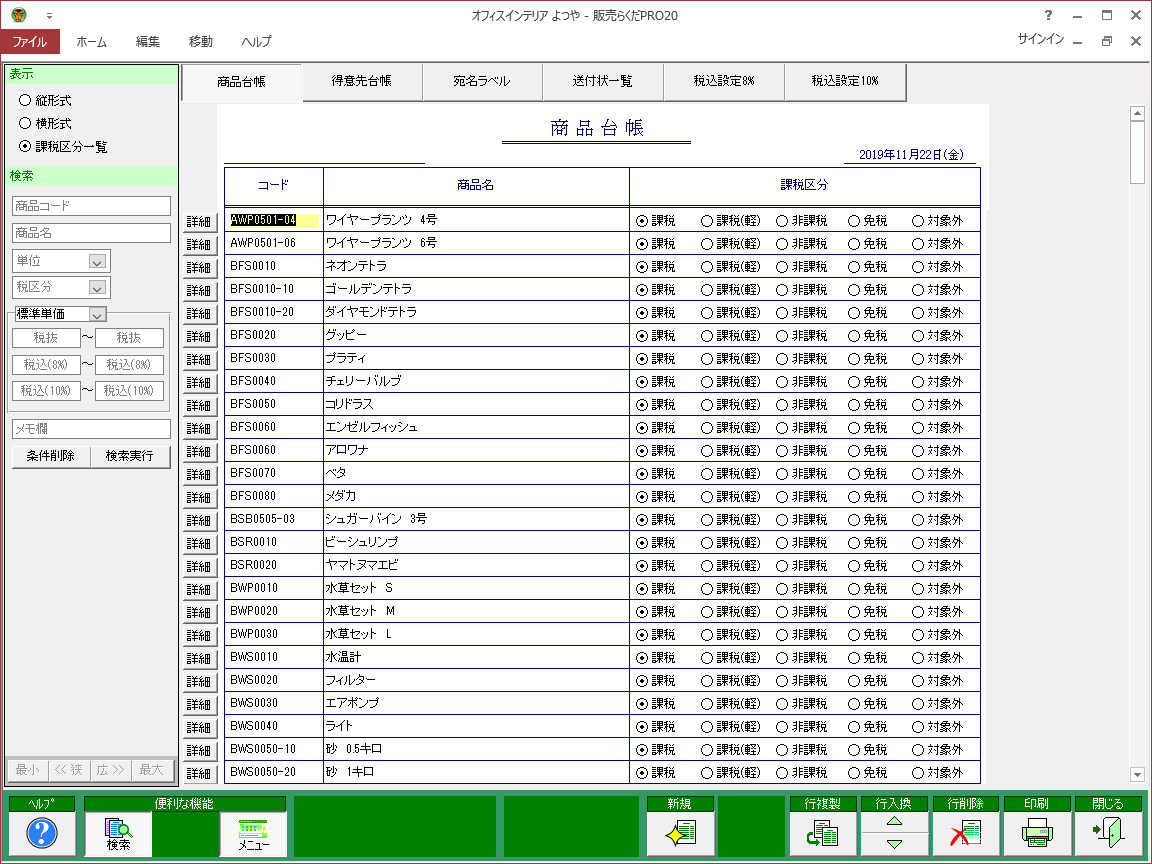
Task: Click the 最小 zoom button
Action: [x=27, y=770]
